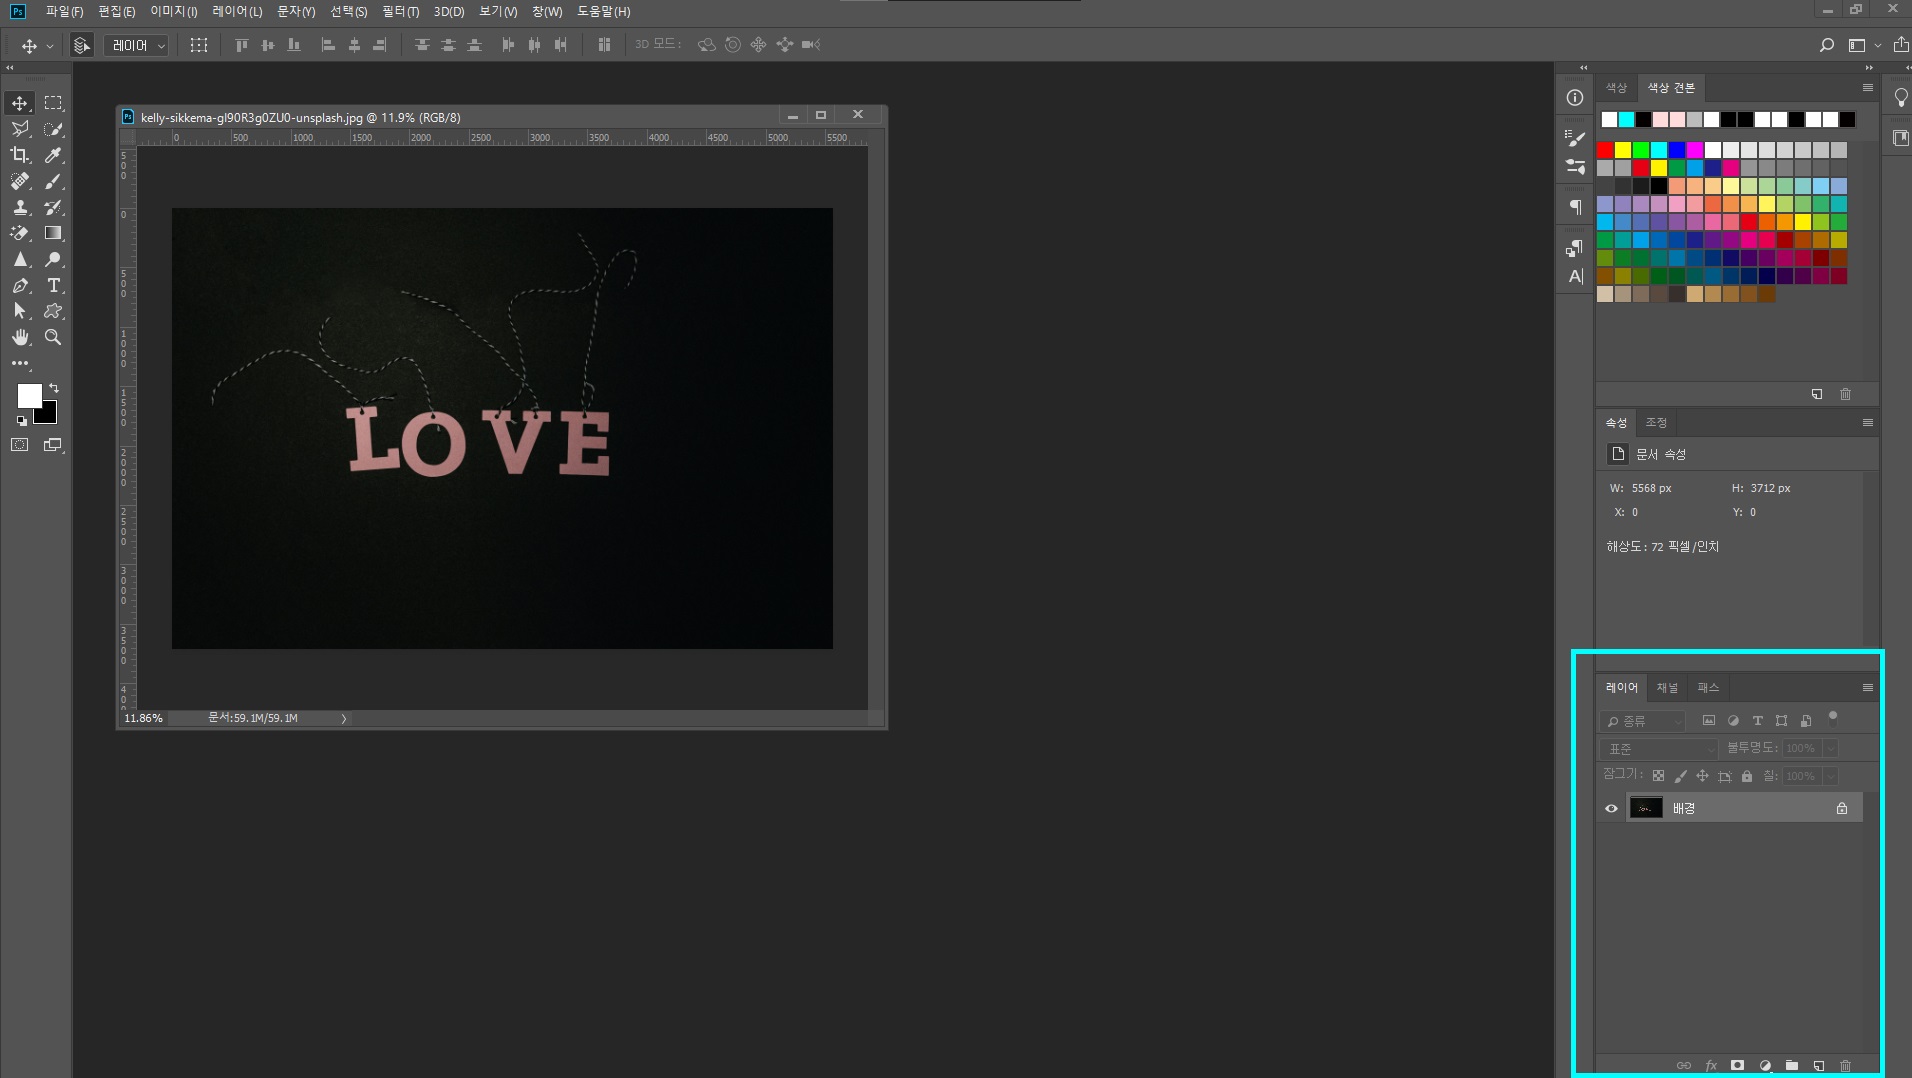Select the Dodge tool
Image resolution: width=1912 pixels, height=1078 pixels.
[53, 259]
